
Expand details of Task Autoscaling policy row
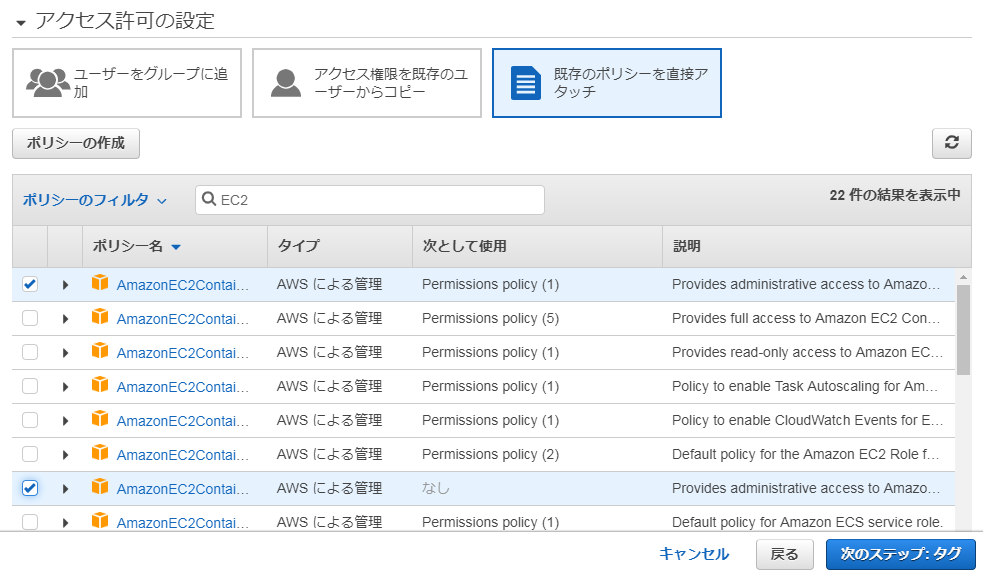click(x=65, y=386)
